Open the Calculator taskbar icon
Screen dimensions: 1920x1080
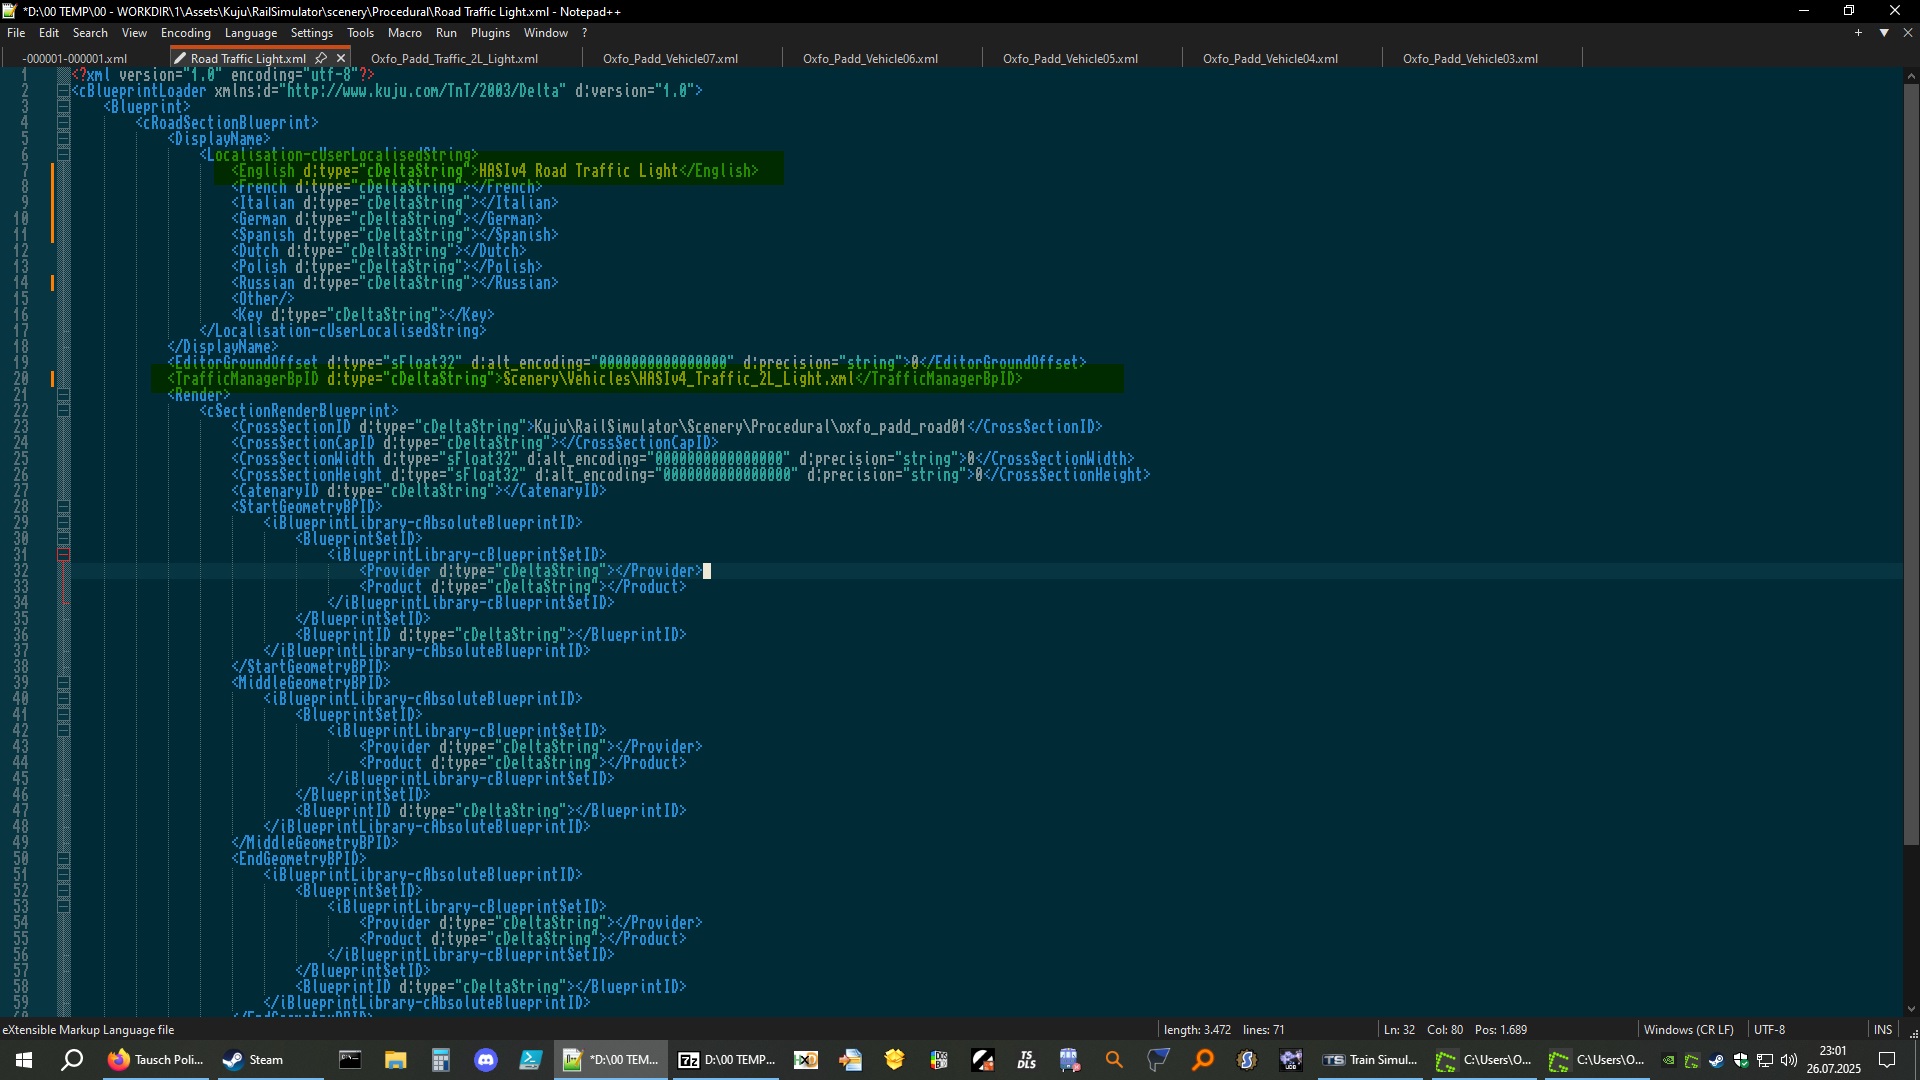click(x=440, y=1060)
